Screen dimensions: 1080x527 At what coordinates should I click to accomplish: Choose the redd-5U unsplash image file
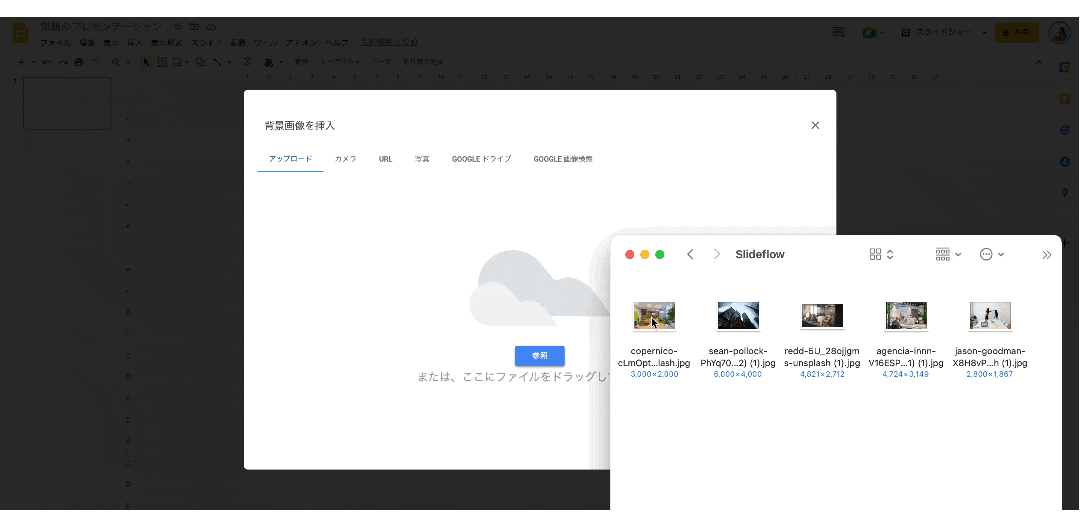[822, 316]
